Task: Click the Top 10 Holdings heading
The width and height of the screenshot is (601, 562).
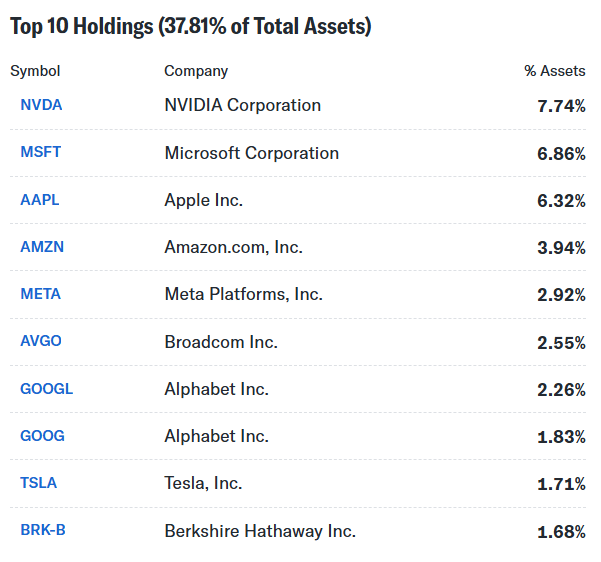Action: (190, 27)
